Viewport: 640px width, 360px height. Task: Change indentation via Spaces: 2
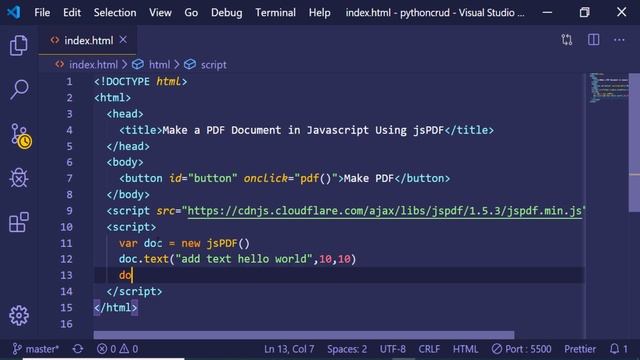click(x=347, y=349)
